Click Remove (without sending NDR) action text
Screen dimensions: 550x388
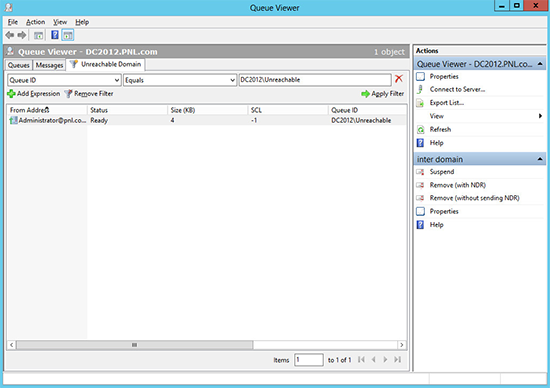tap(474, 198)
